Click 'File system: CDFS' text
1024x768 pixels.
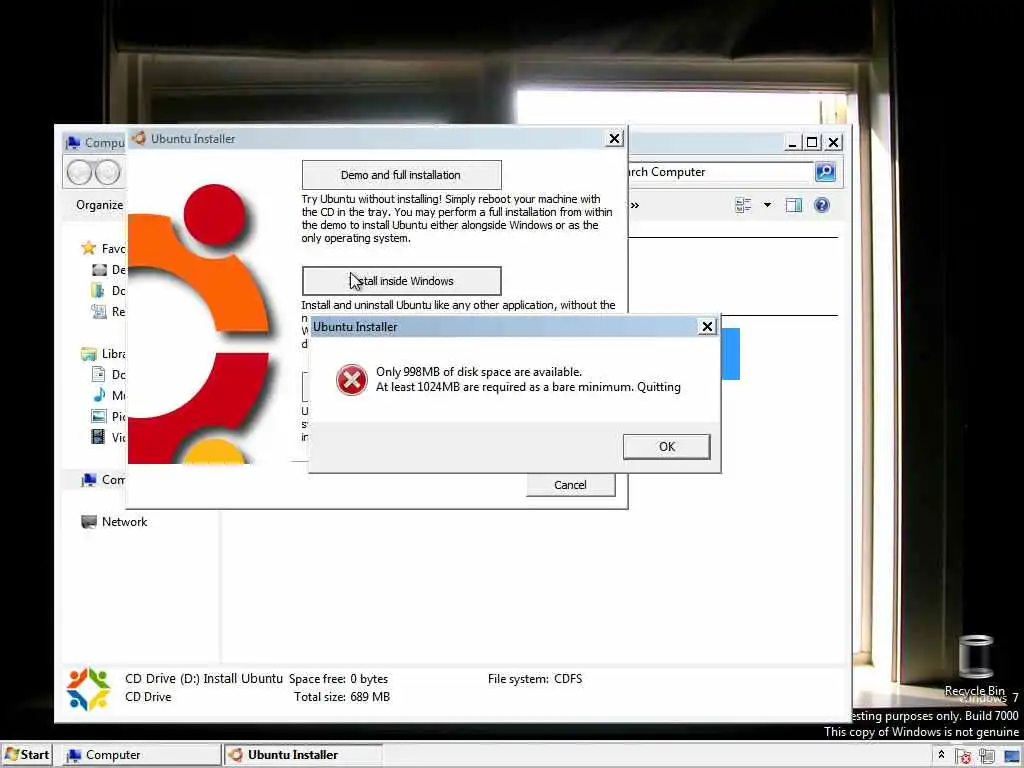click(x=535, y=679)
